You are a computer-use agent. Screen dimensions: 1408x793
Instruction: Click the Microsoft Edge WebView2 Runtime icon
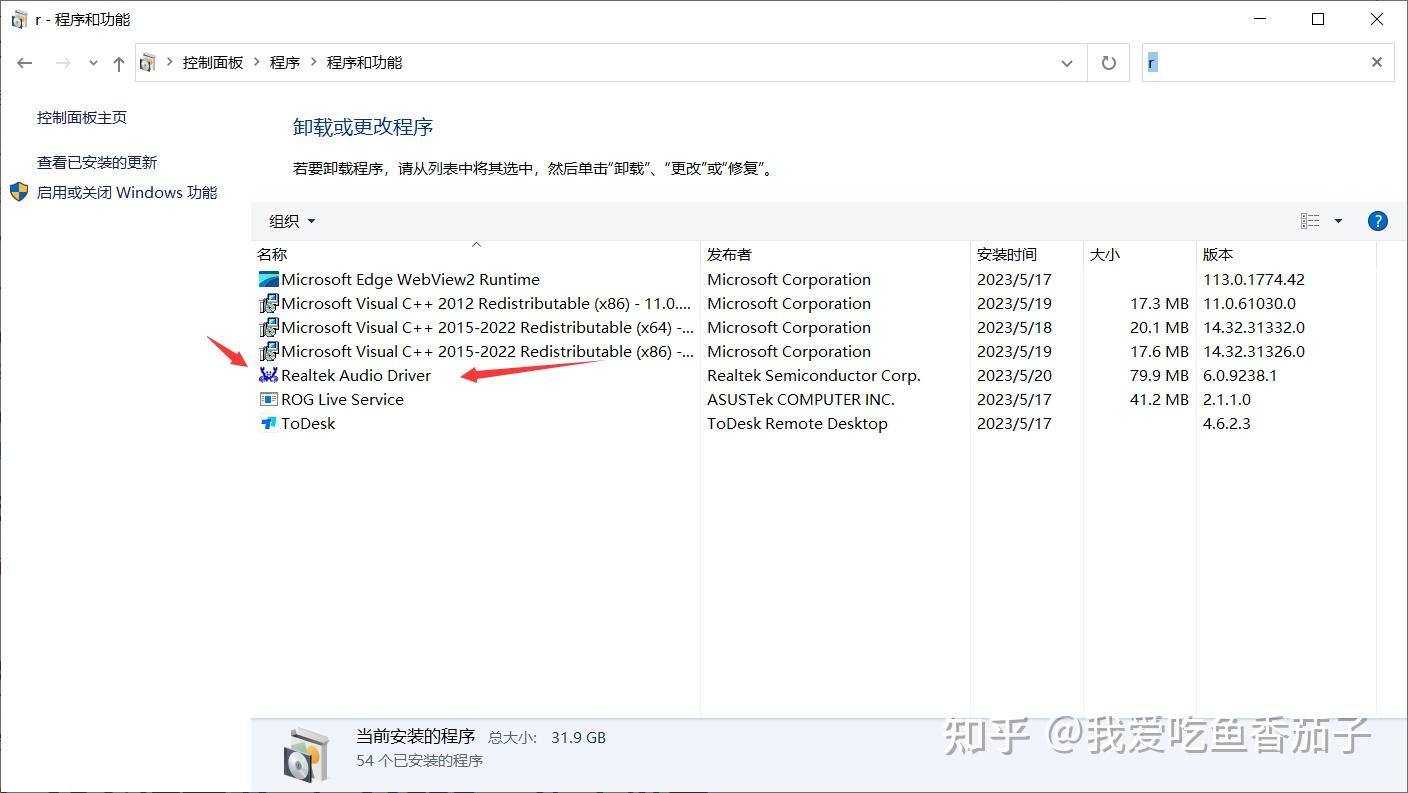(267, 279)
